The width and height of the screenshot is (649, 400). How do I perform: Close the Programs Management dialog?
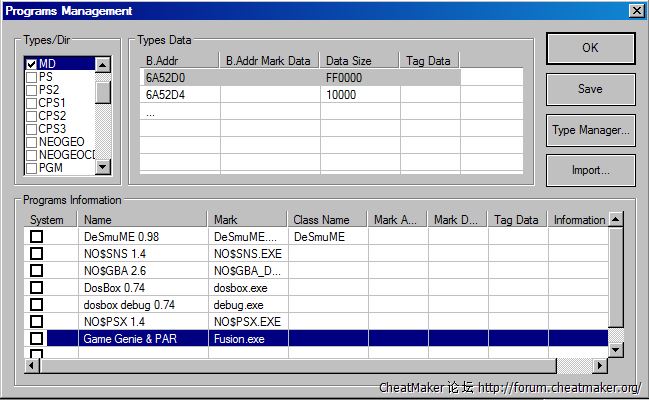[635, 11]
